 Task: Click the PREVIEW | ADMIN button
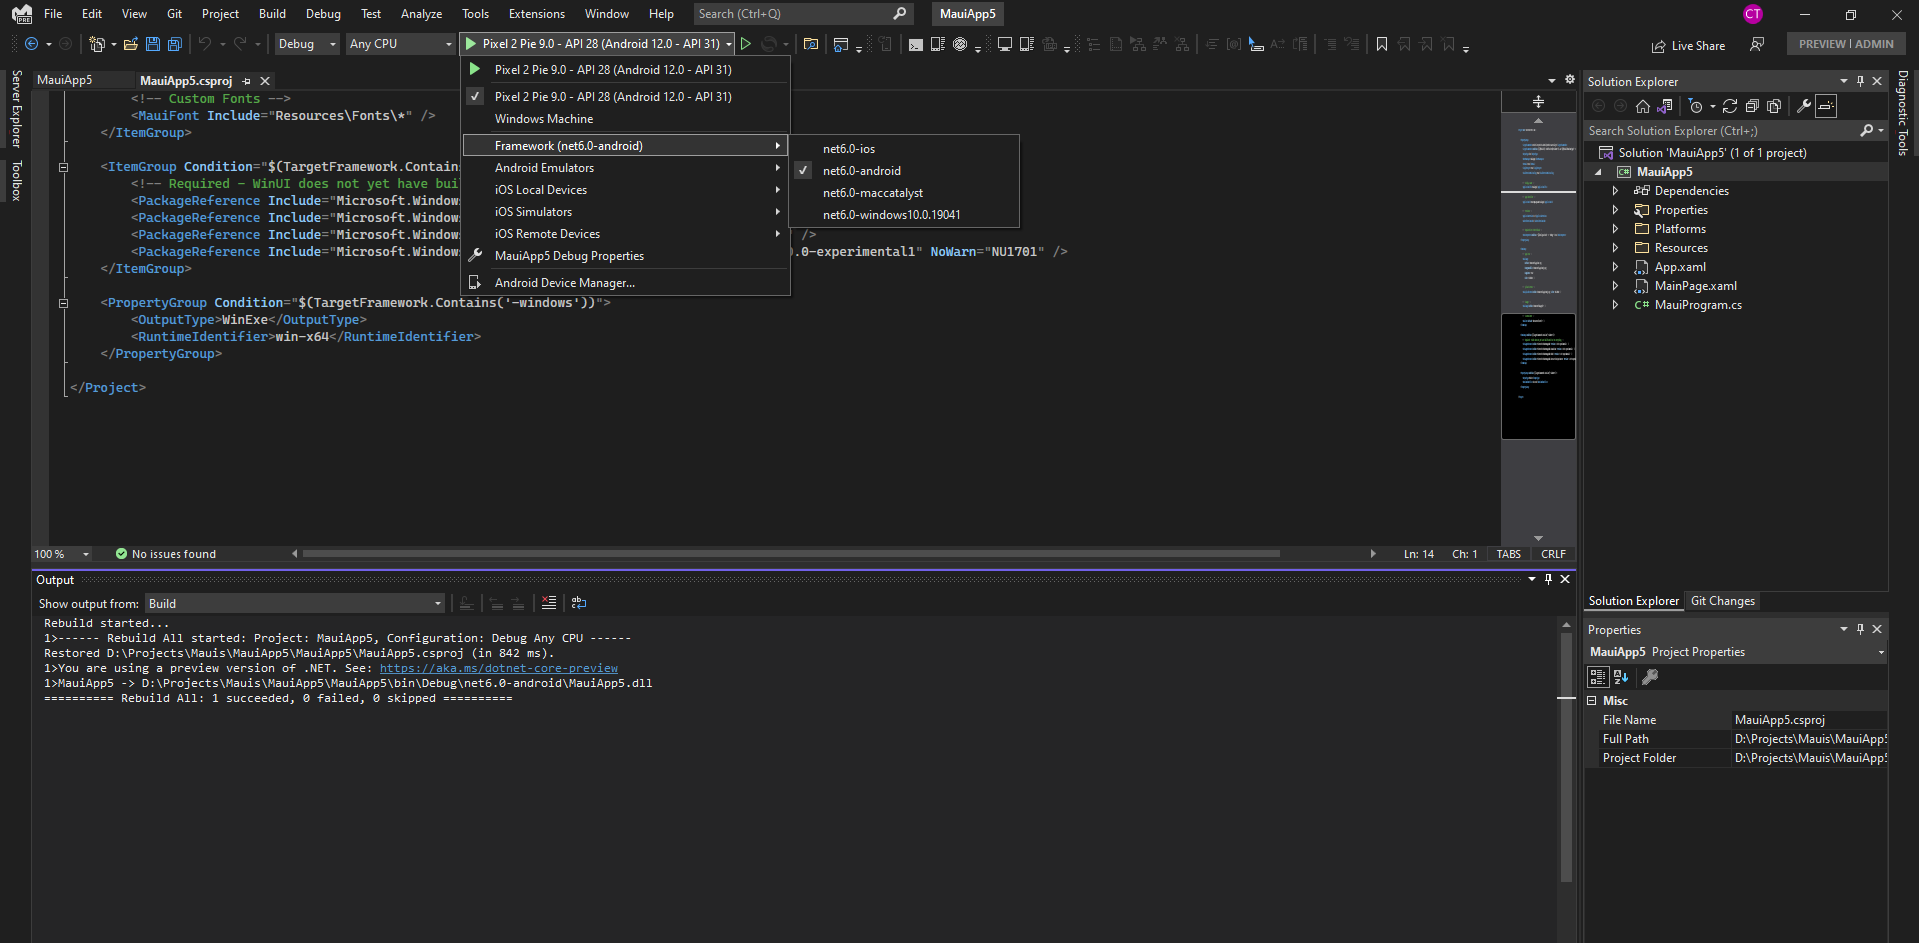(x=1846, y=44)
